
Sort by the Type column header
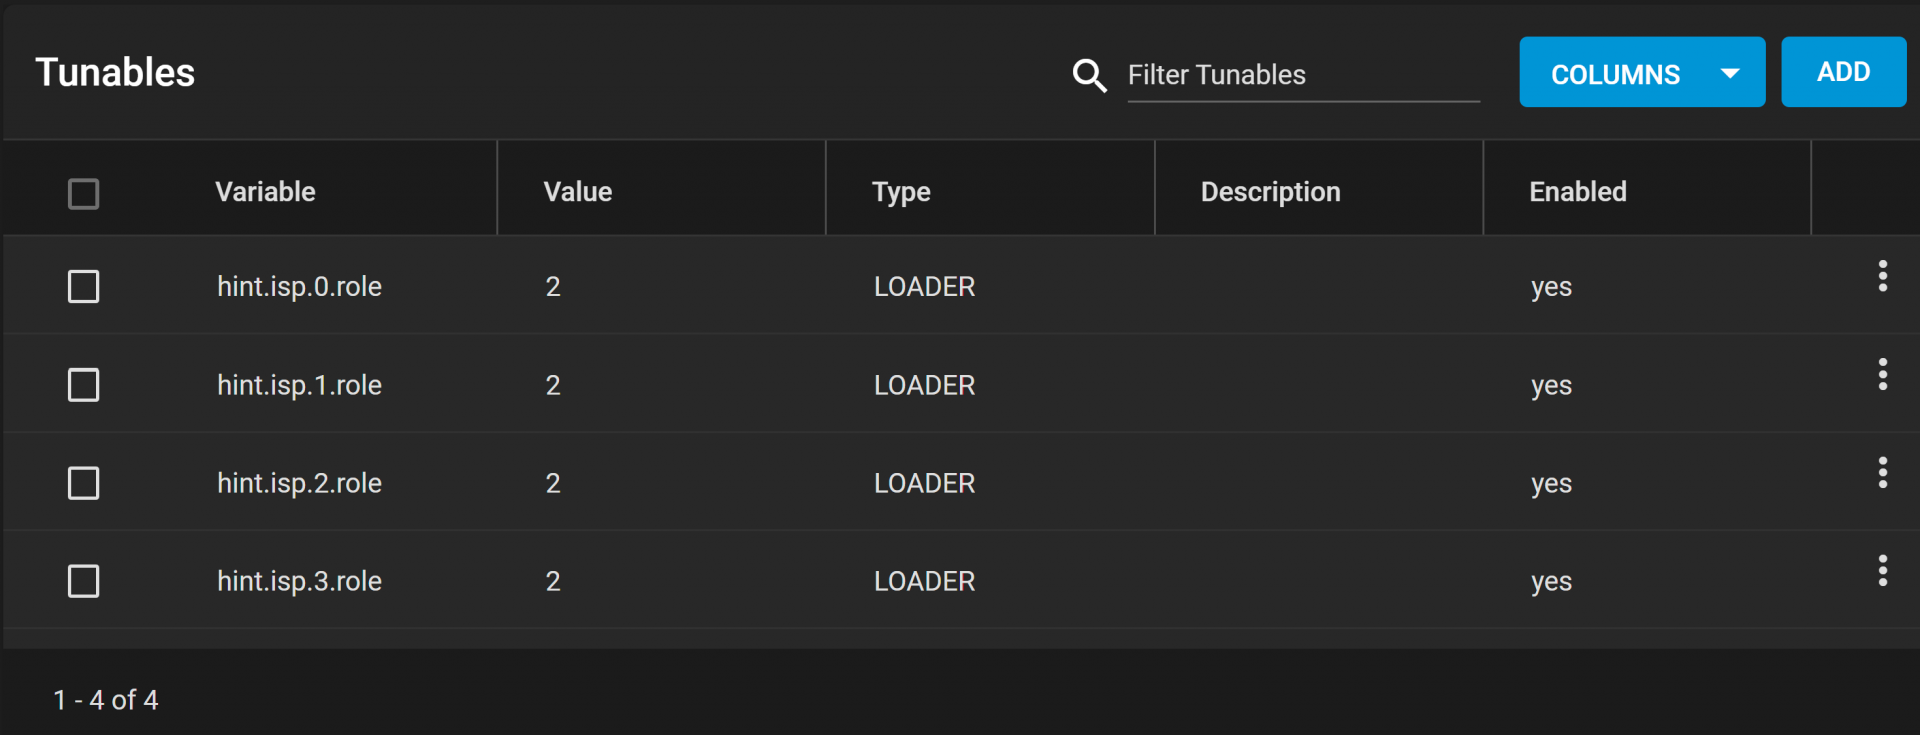click(901, 192)
